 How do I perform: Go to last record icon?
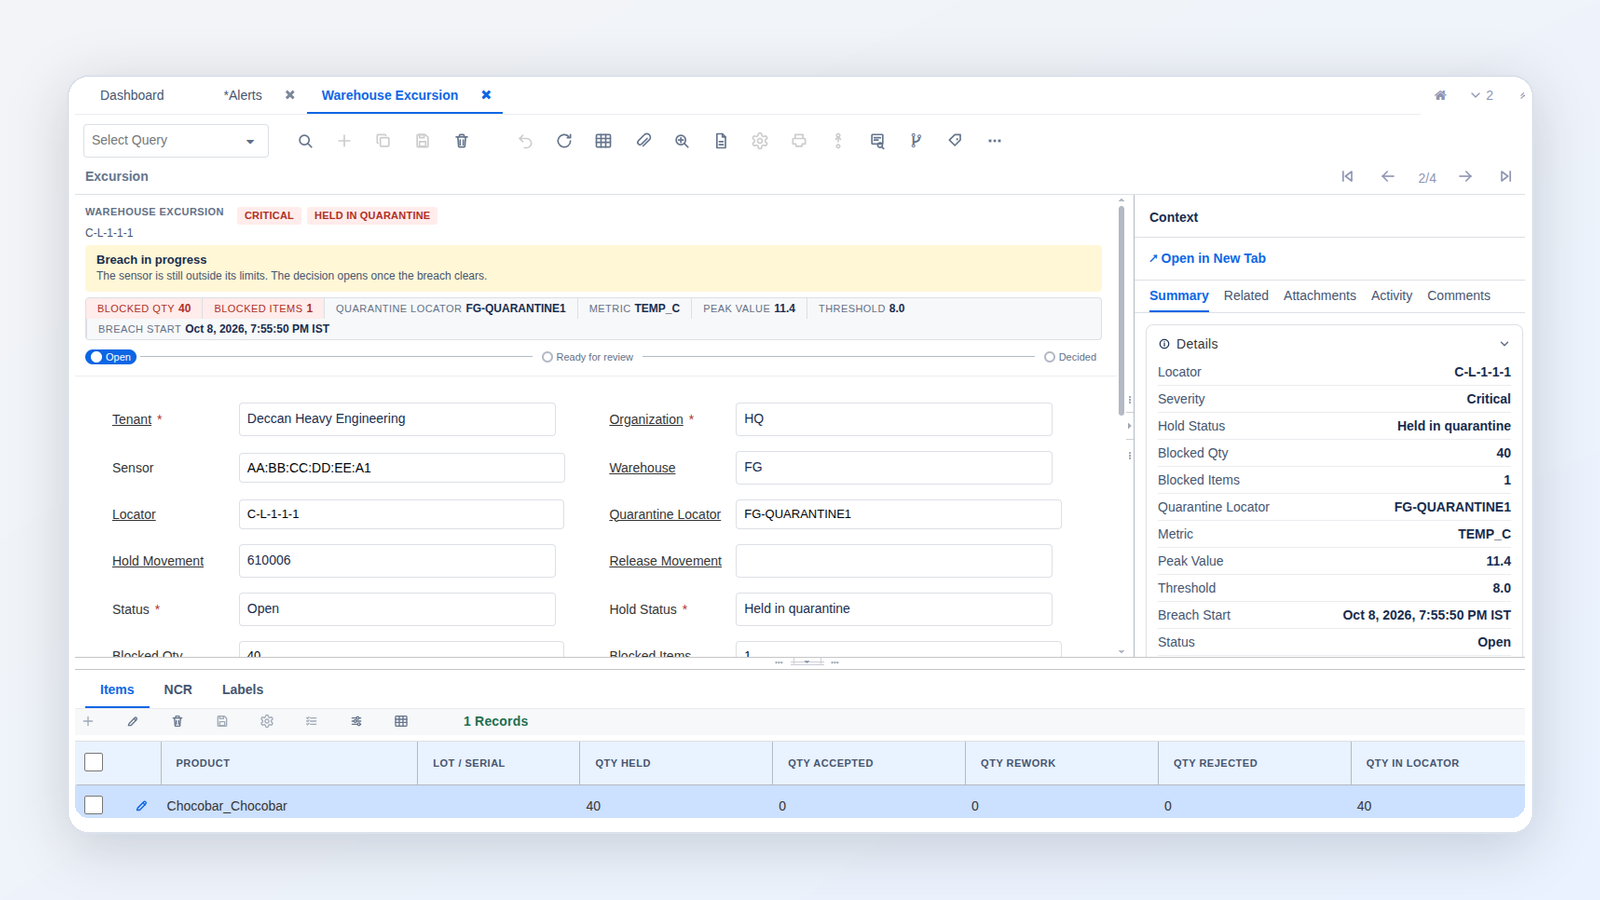pyautogui.click(x=1506, y=176)
